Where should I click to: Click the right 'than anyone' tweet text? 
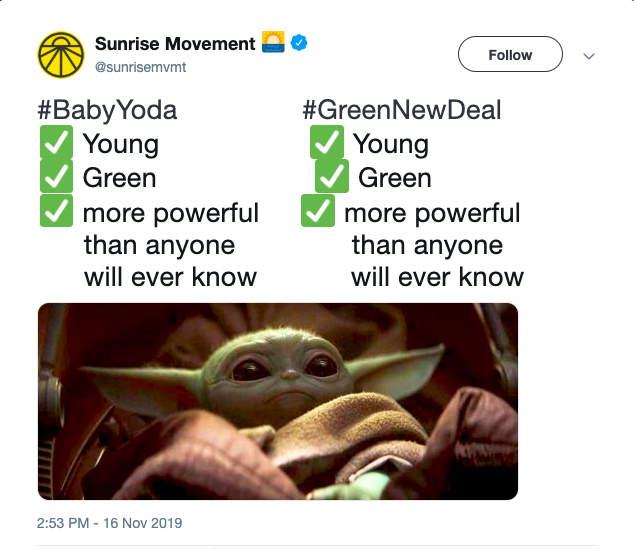point(427,245)
